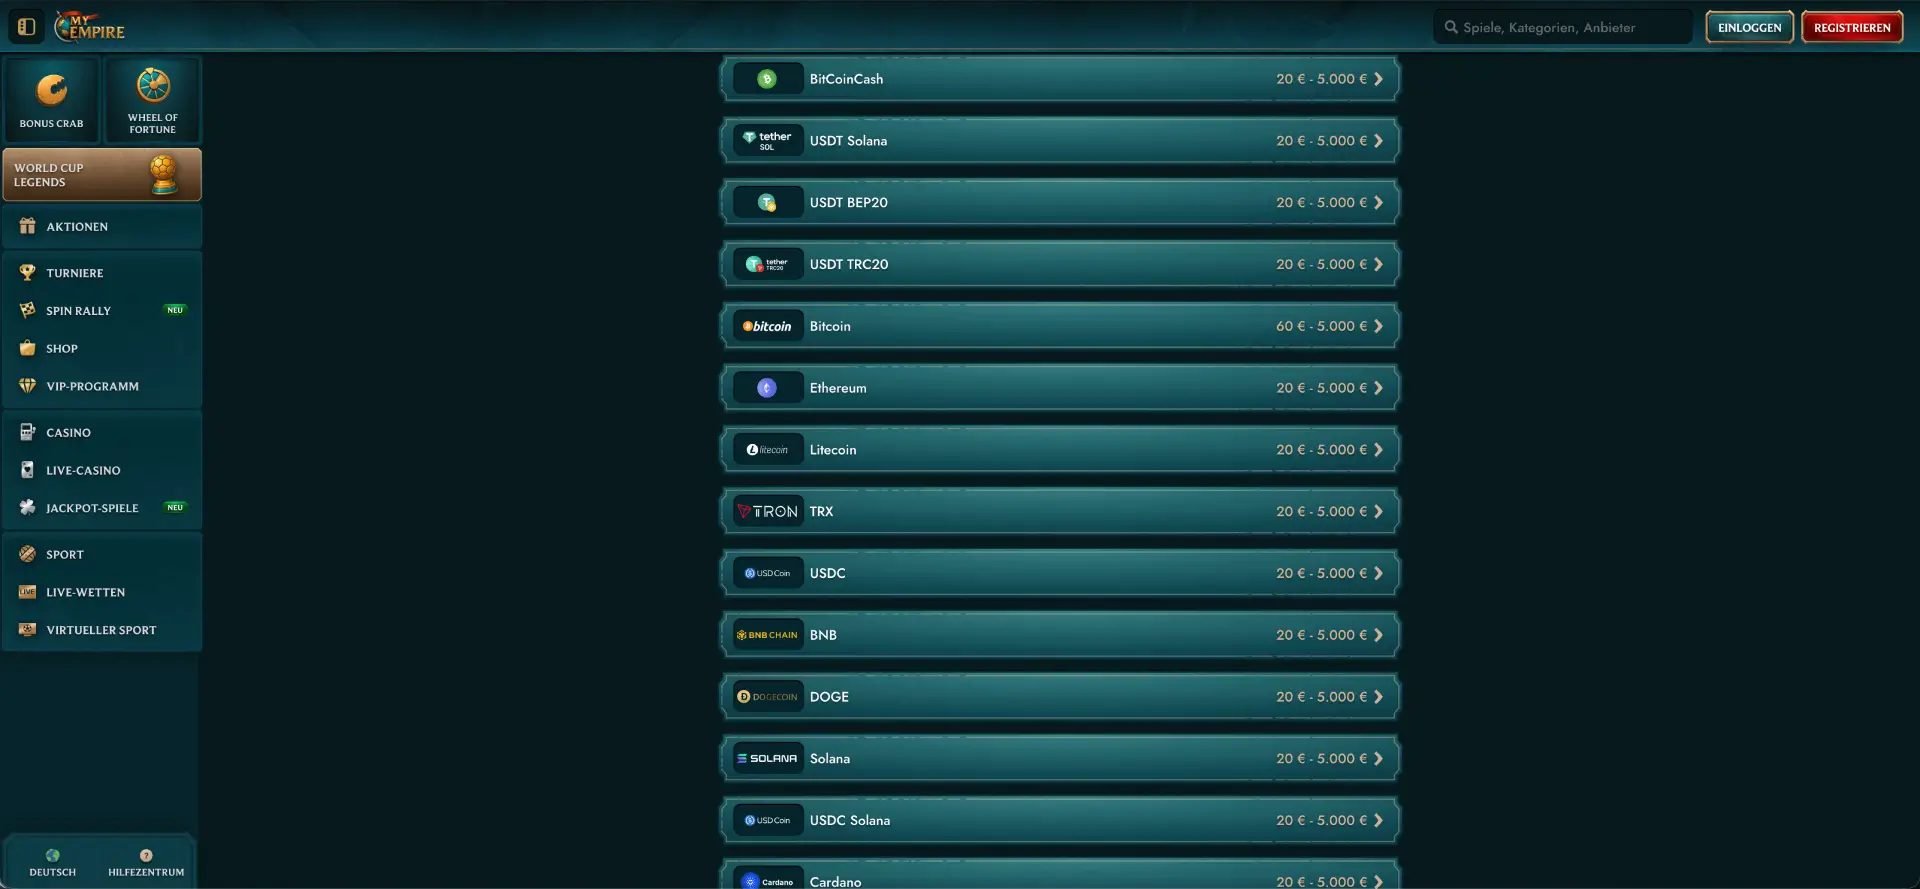Open the Wheel of Fortune
The width and height of the screenshot is (1920, 889).
(153, 99)
